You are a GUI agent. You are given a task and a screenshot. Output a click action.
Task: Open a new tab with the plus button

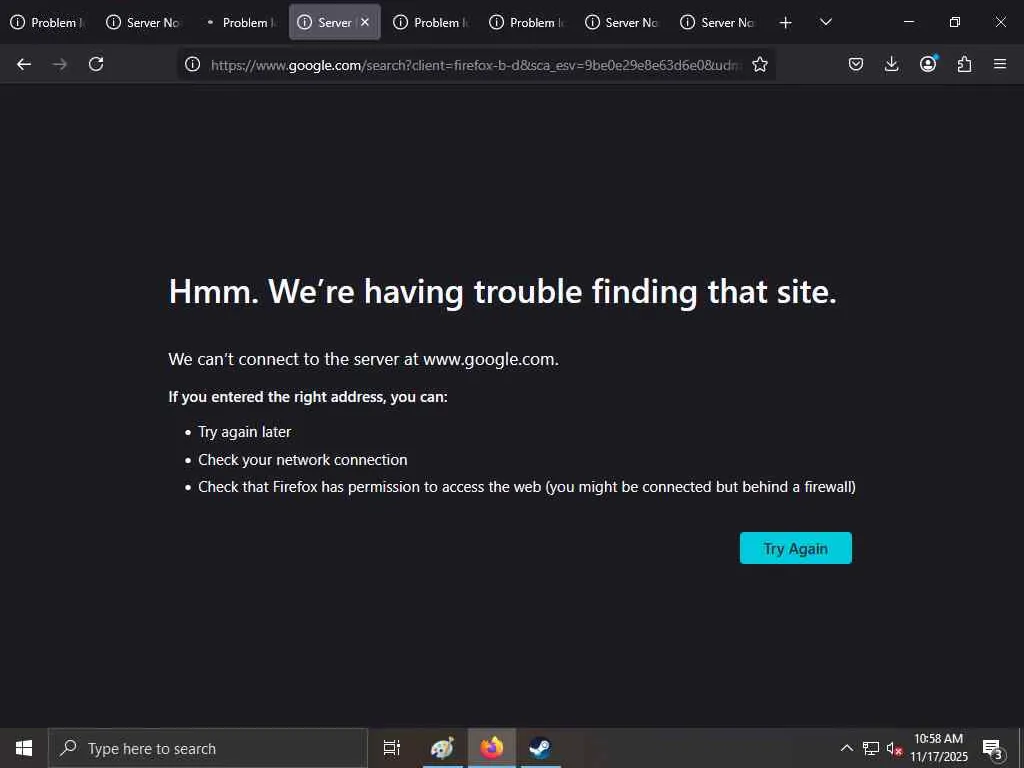pos(786,22)
